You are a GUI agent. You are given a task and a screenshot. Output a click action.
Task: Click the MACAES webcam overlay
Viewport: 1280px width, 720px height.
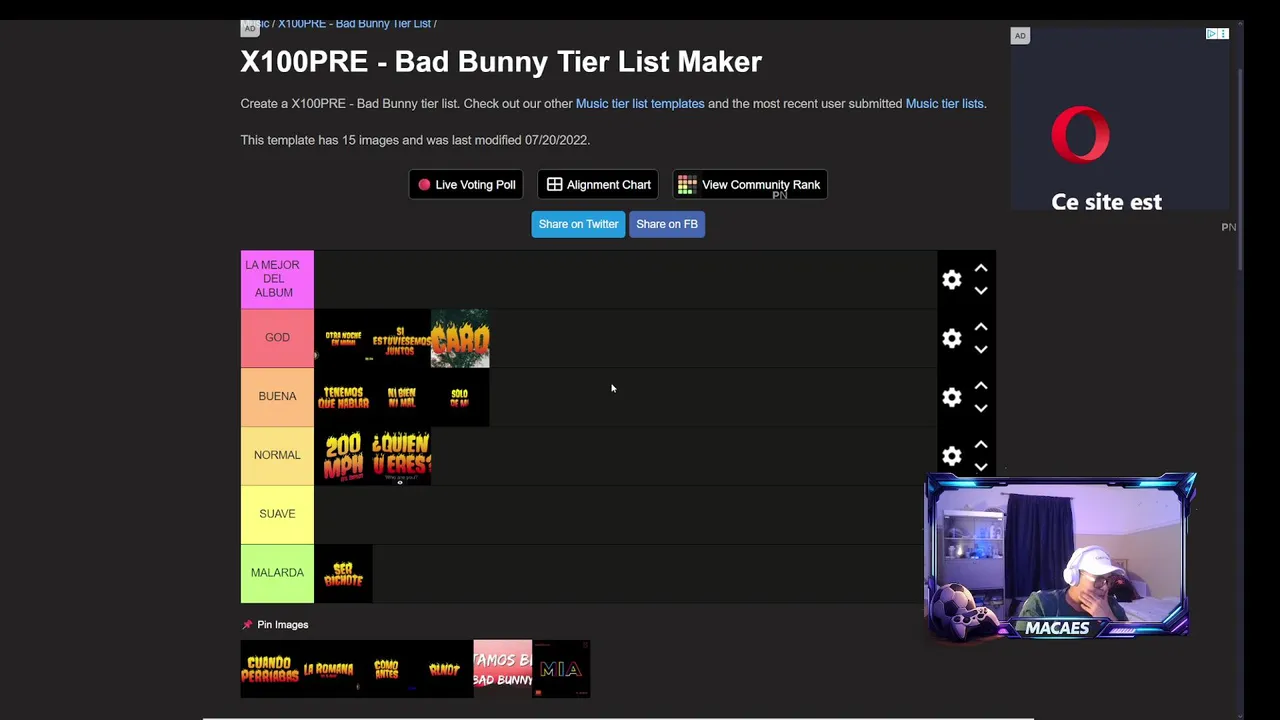coord(1059,557)
